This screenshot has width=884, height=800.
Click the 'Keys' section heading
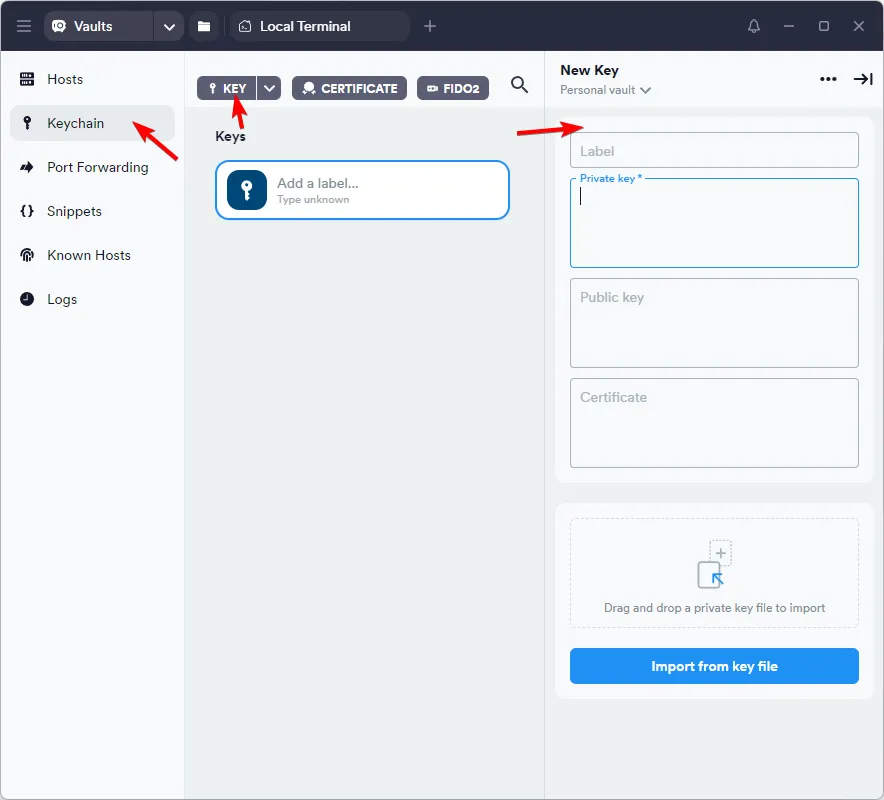coord(230,136)
